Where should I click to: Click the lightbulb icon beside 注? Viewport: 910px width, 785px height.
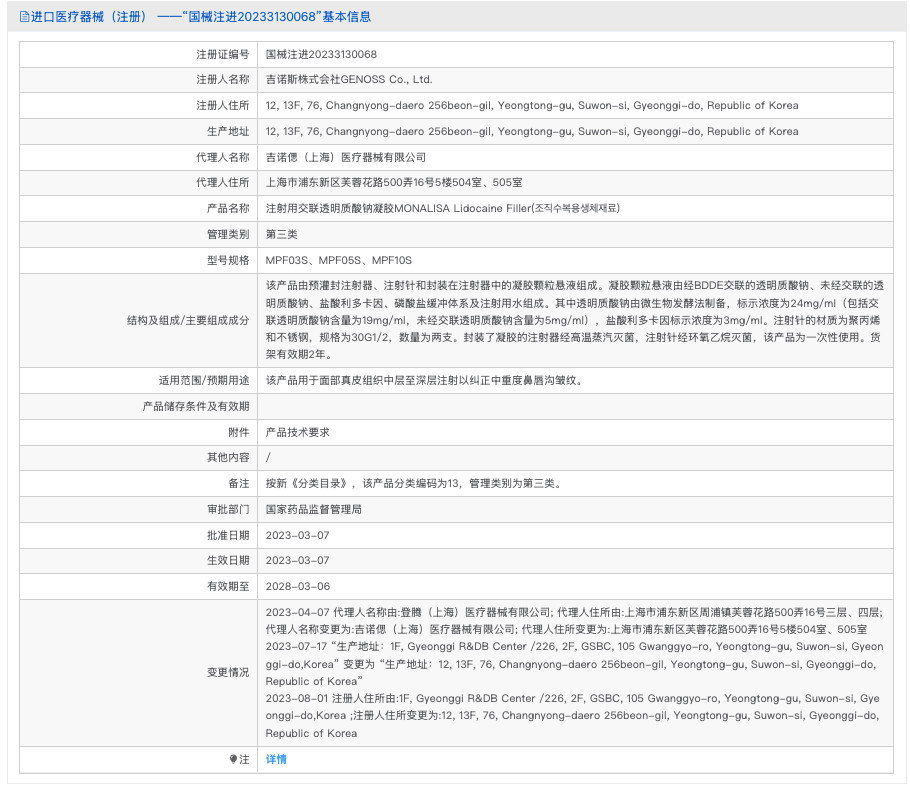tap(233, 759)
